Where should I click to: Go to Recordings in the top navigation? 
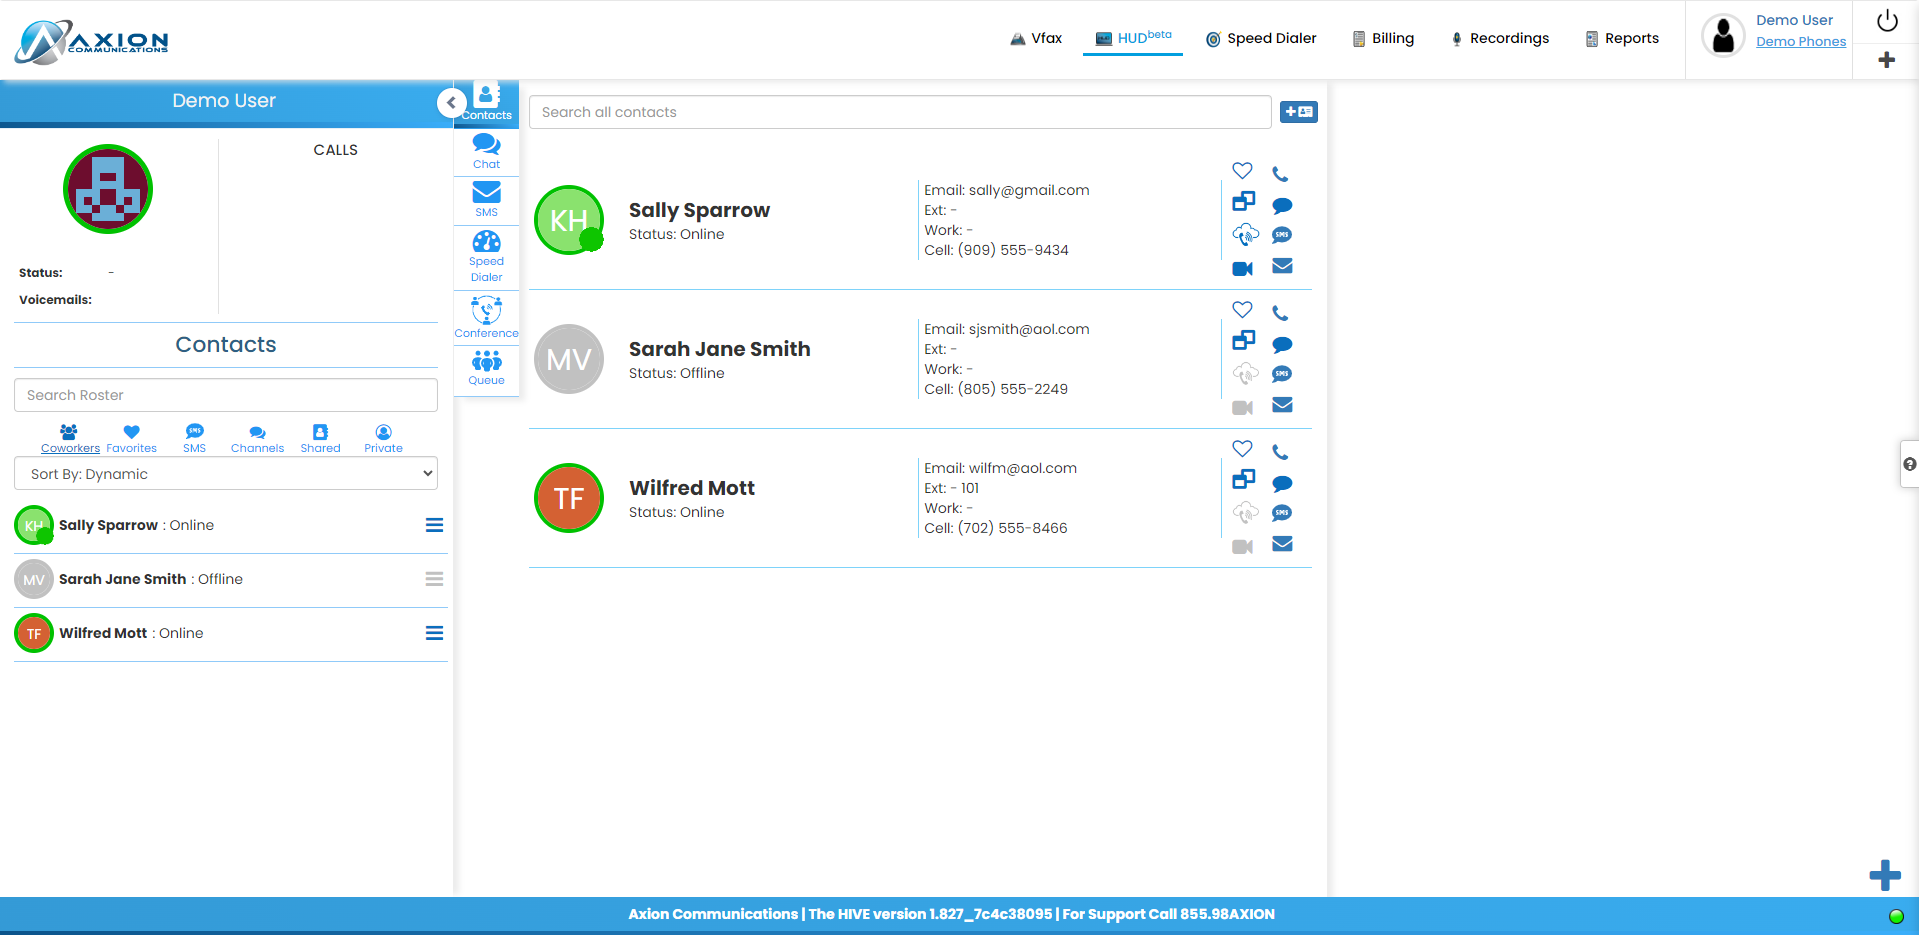(1500, 38)
